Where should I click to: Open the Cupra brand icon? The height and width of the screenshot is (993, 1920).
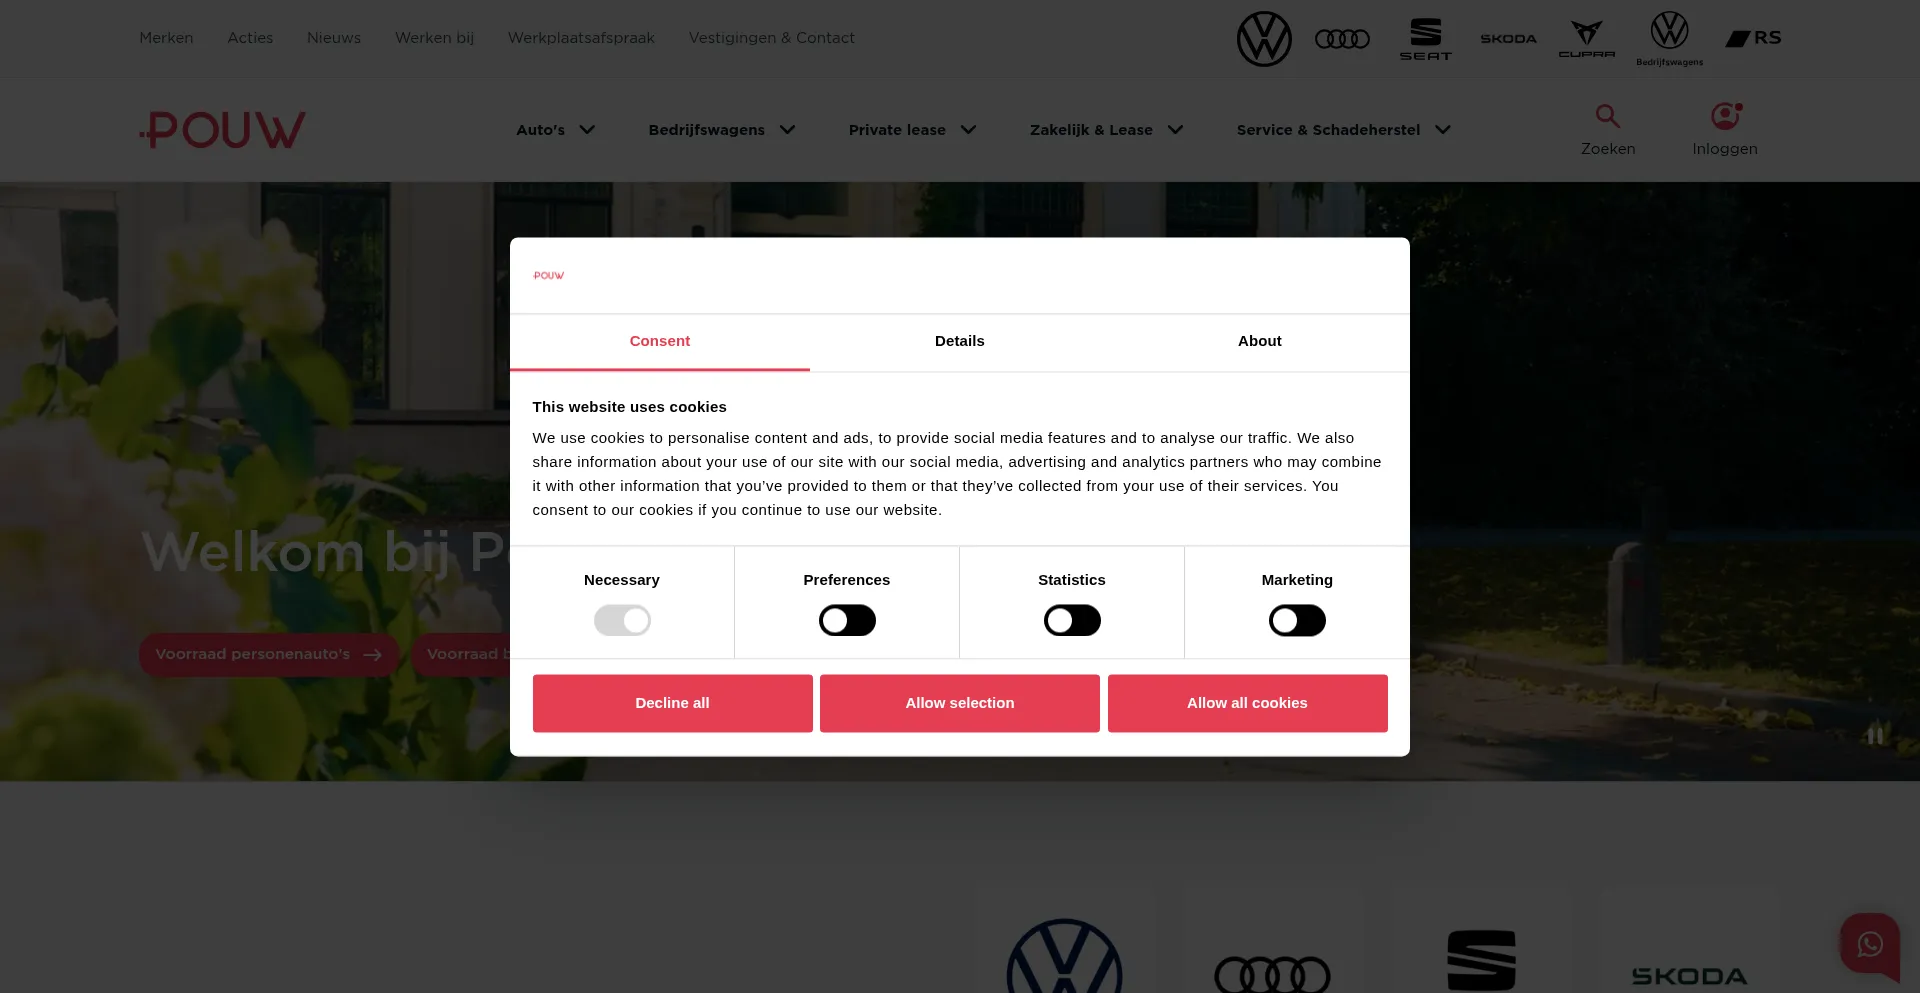point(1587,39)
